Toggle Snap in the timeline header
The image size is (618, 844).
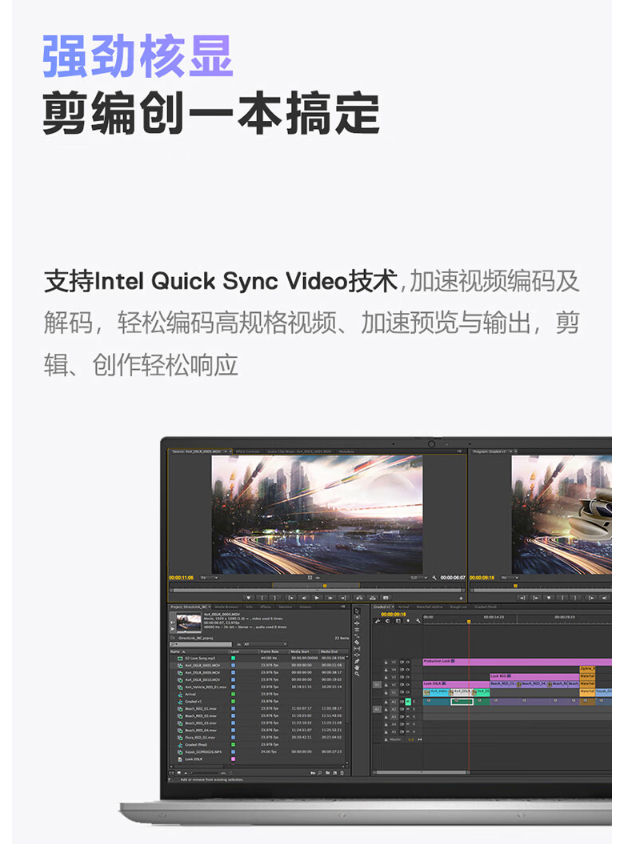click(388, 621)
